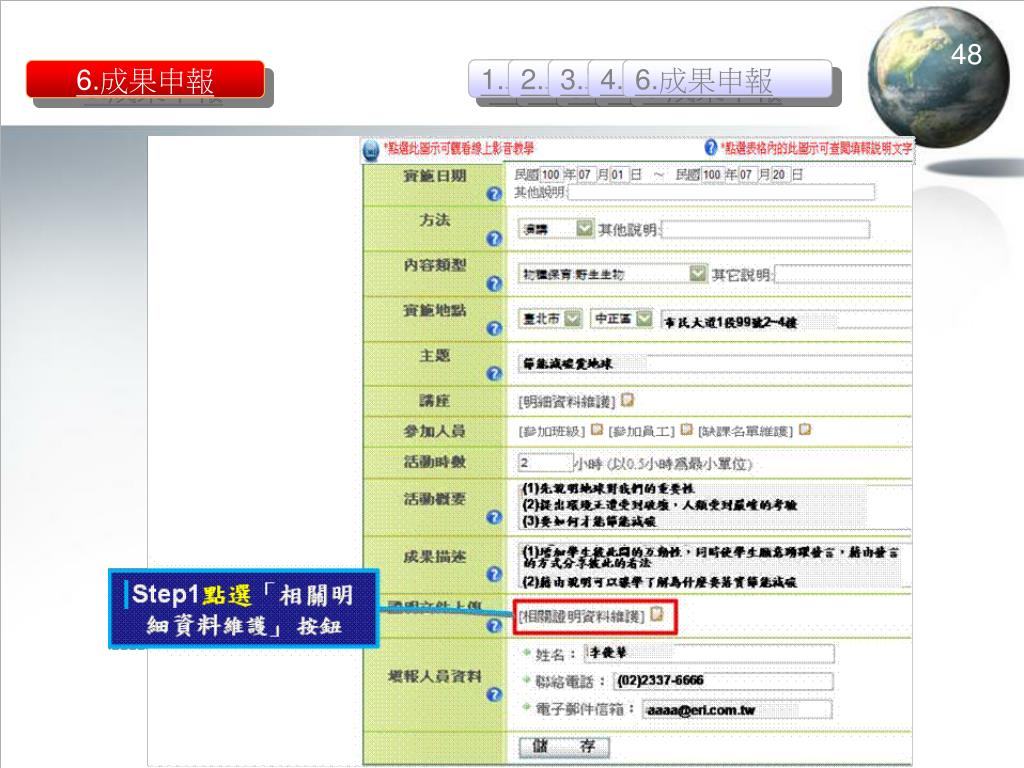1024x768 pixels.
Task: Click the 主題 text field
Action: (714, 363)
